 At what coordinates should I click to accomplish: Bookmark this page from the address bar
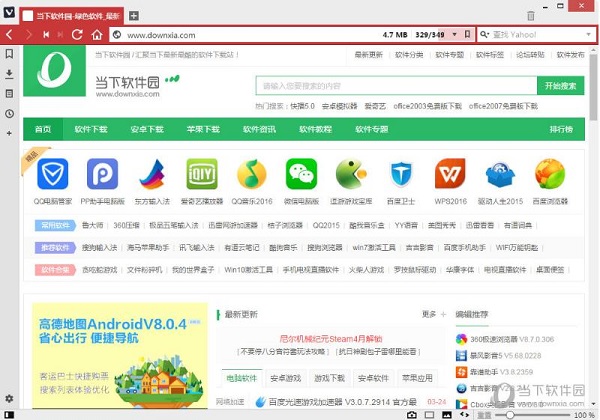click(467, 34)
